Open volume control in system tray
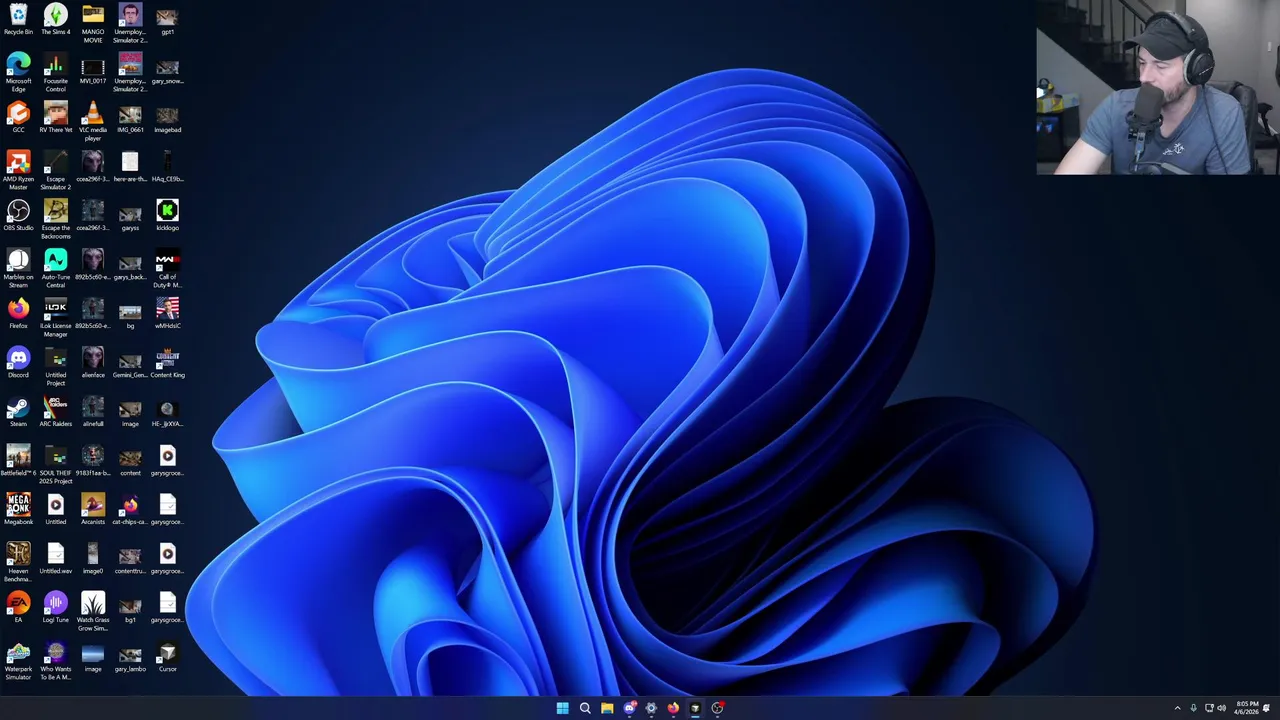Image resolution: width=1280 pixels, height=720 pixels. point(1221,708)
